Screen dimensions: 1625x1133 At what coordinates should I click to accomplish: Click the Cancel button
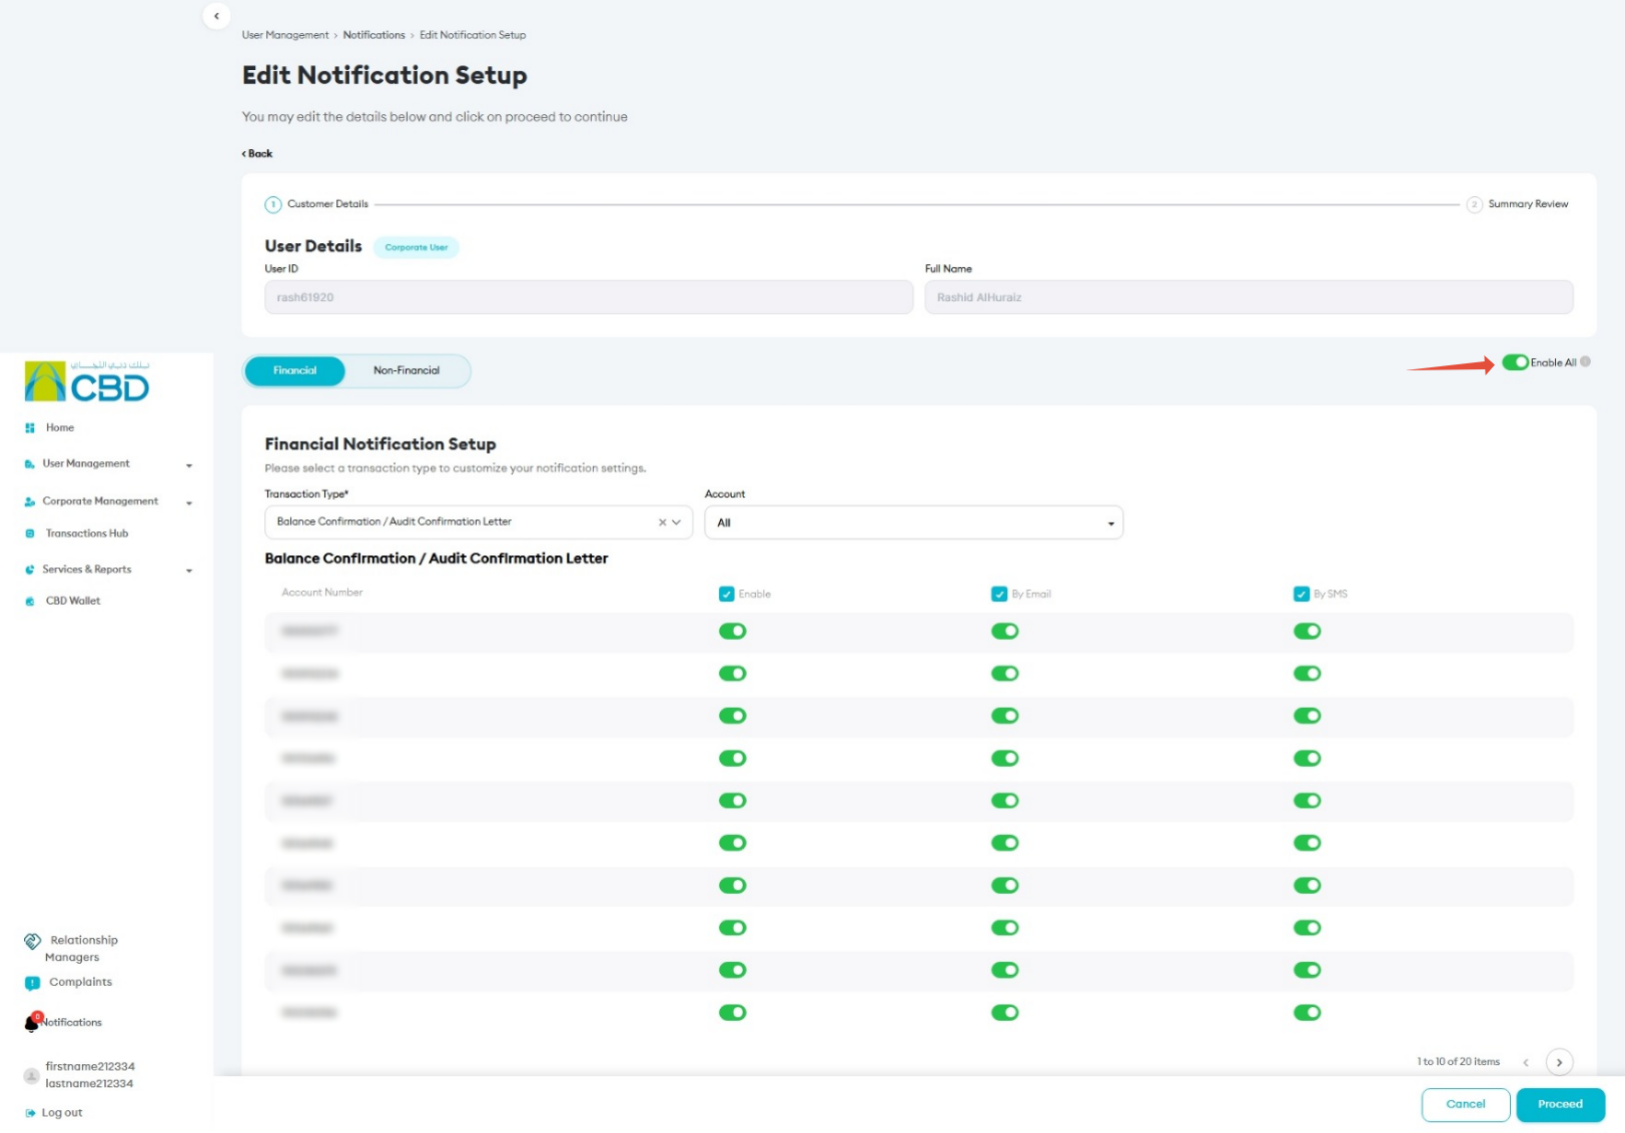(1465, 1105)
